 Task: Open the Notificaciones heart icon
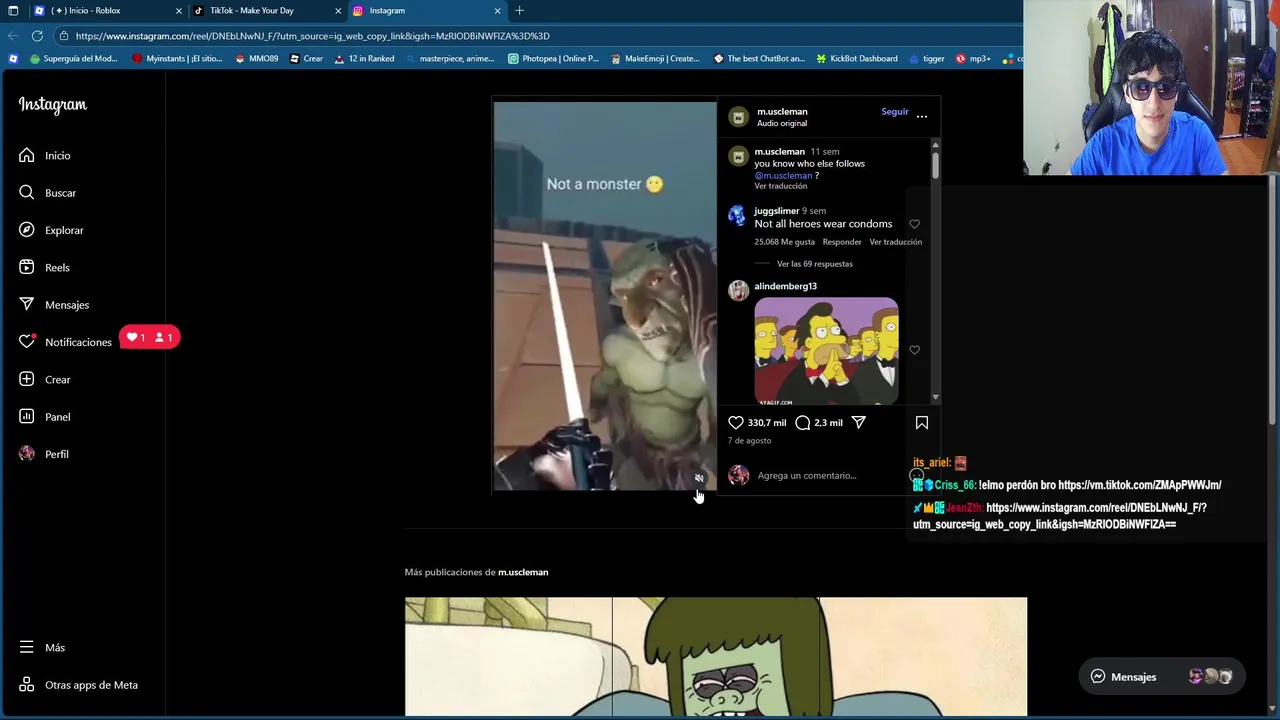point(27,342)
